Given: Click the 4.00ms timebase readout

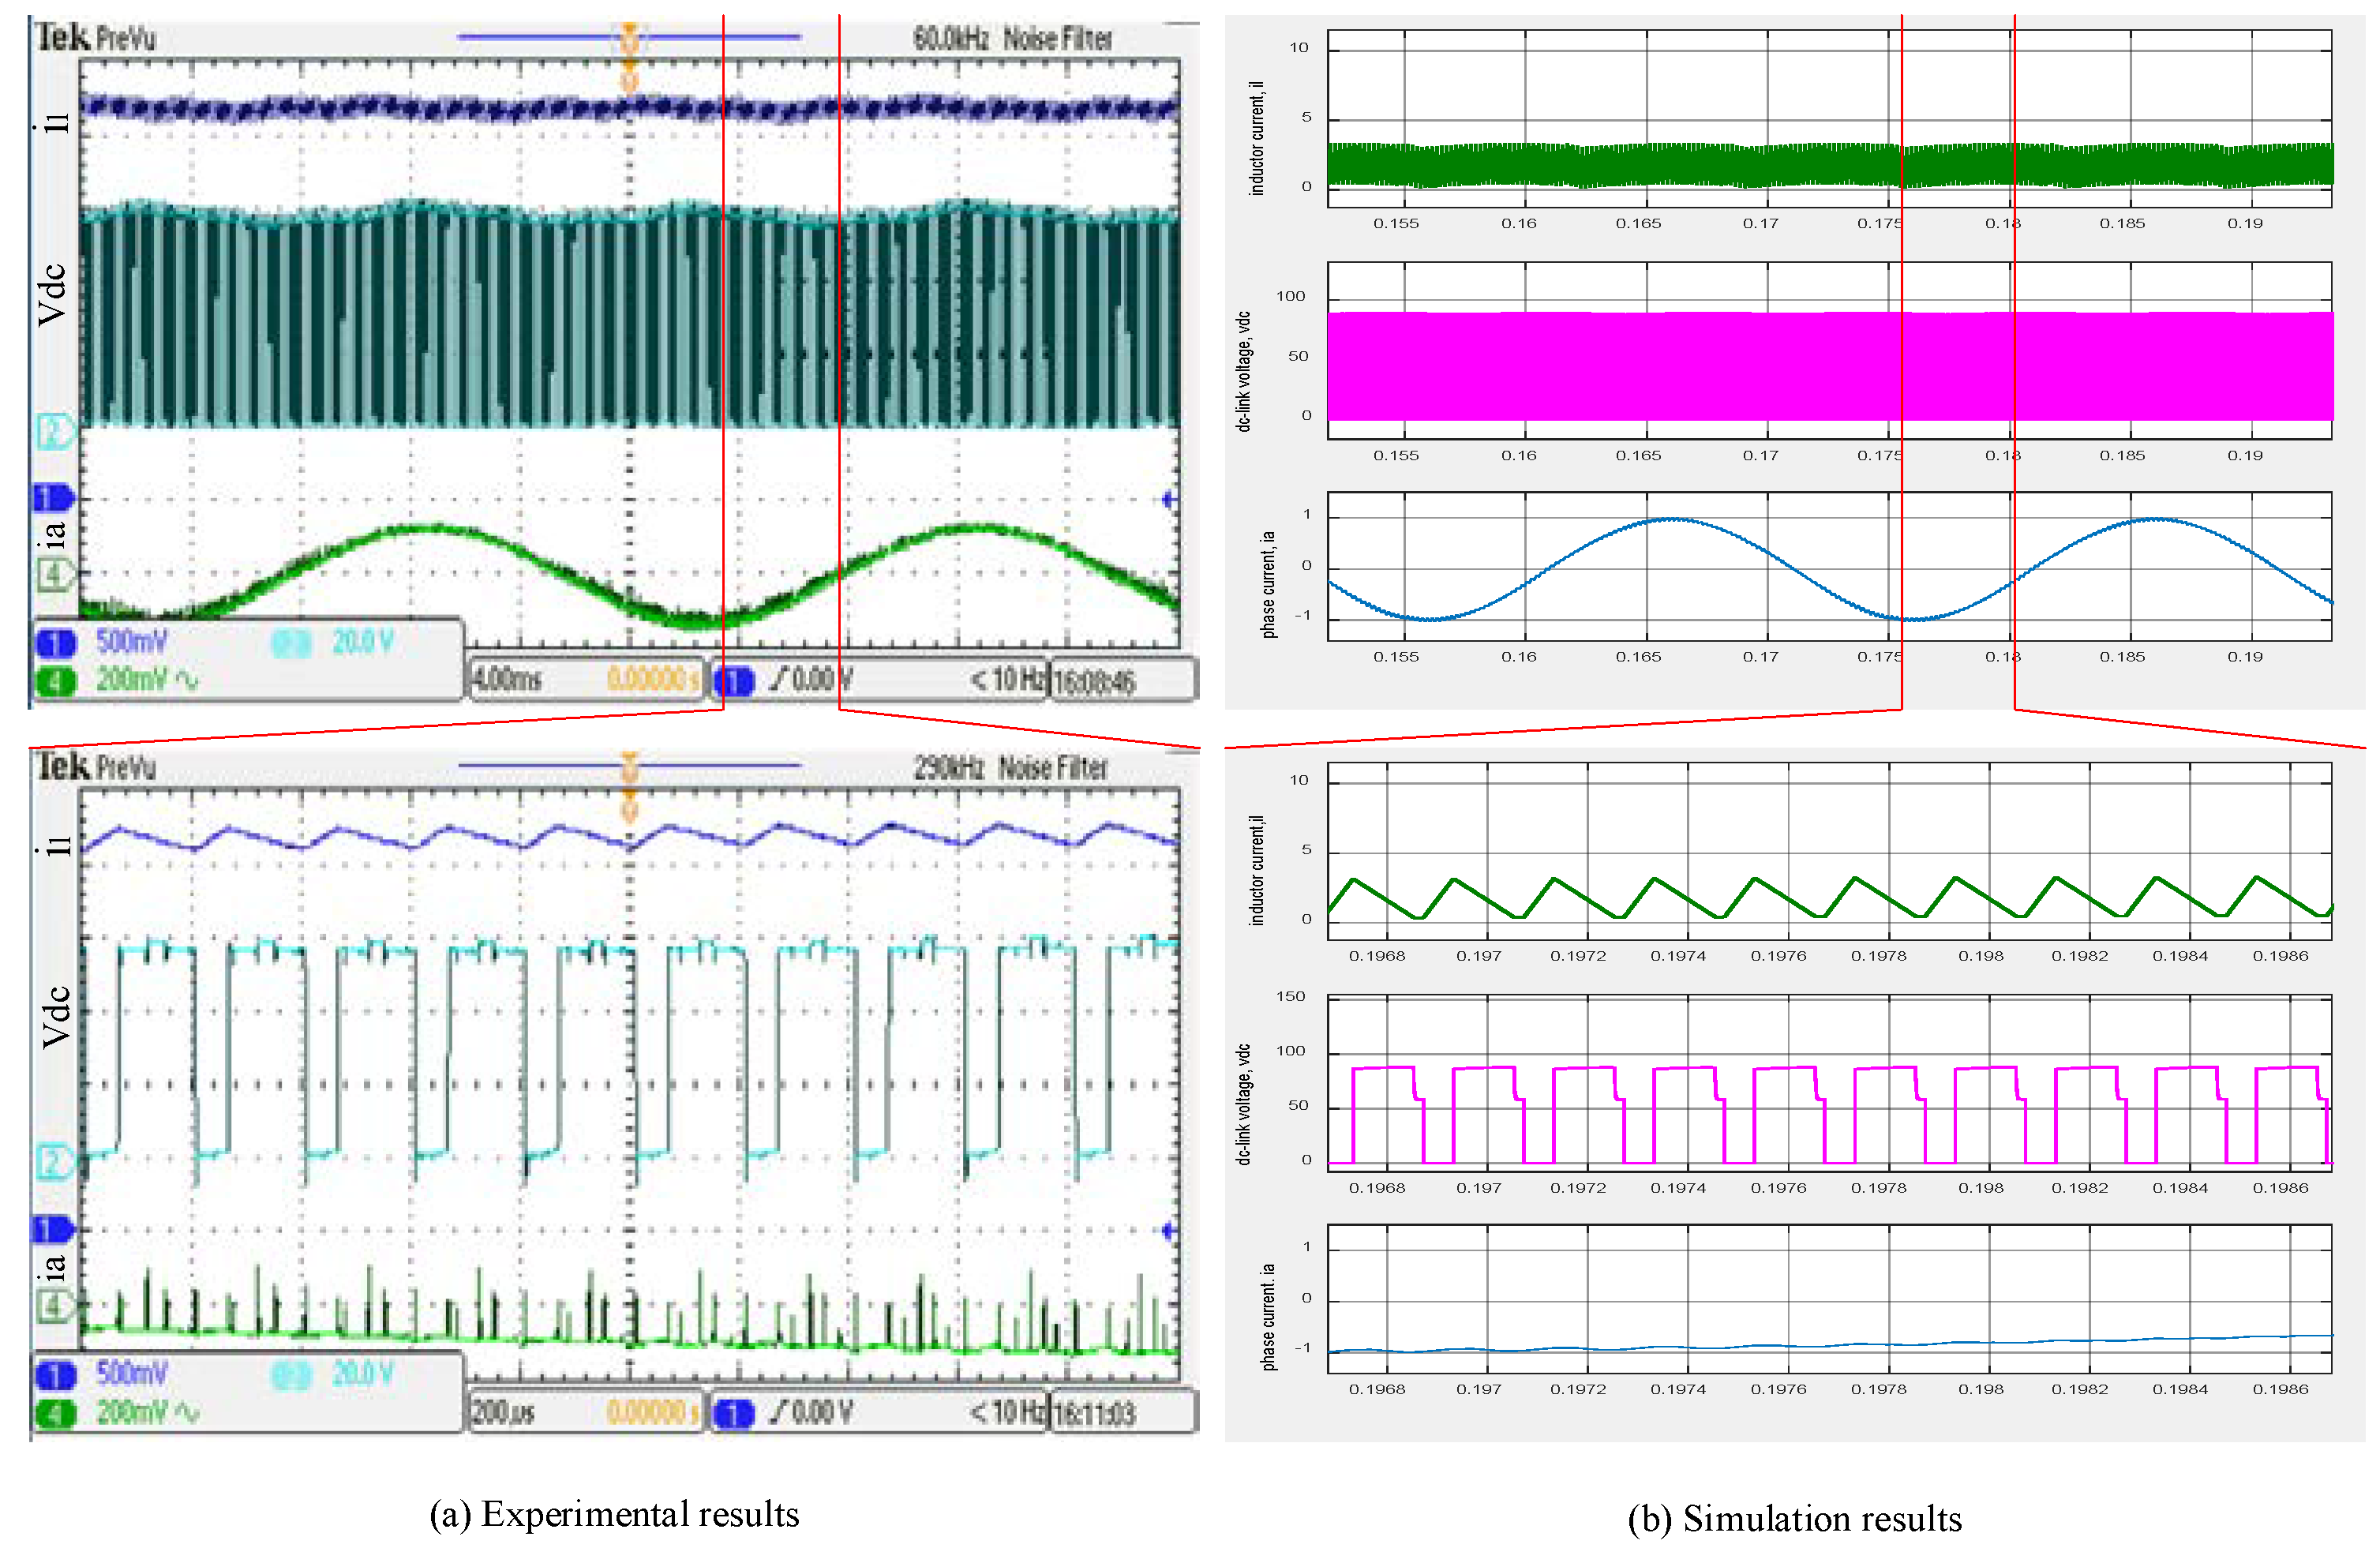Looking at the screenshot, I should tap(507, 680).
